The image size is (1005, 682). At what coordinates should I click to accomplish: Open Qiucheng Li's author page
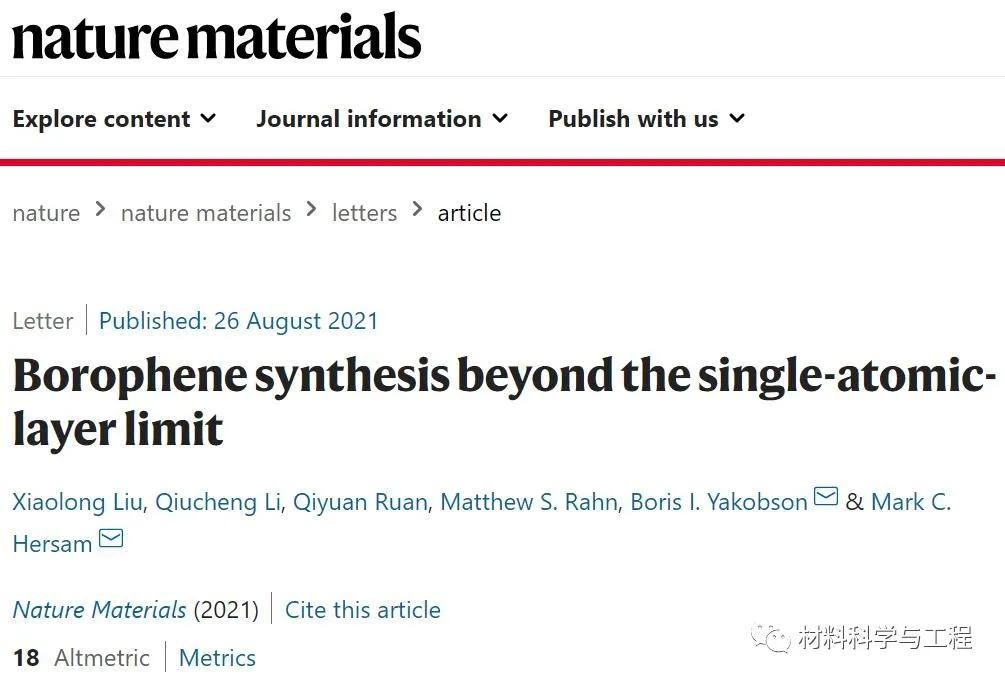[x=218, y=502]
